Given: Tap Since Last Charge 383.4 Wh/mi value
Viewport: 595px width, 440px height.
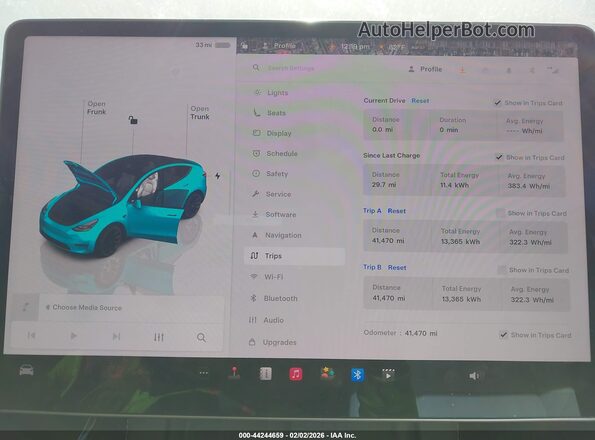Looking at the screenshot, I should pos(529,186).
